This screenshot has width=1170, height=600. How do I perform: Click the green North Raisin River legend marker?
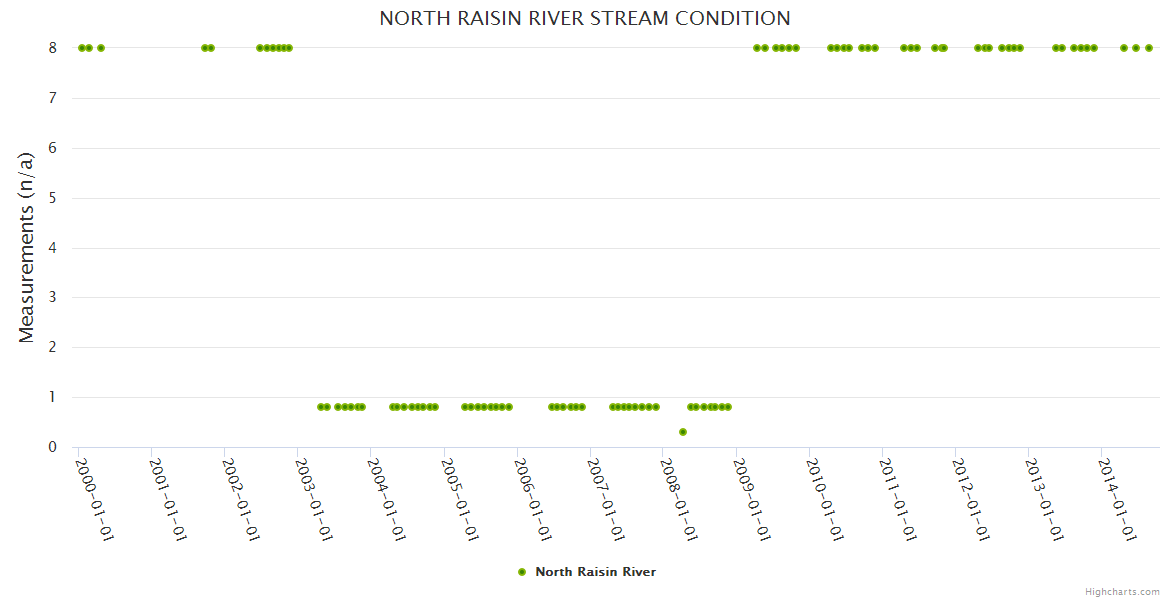521,572
